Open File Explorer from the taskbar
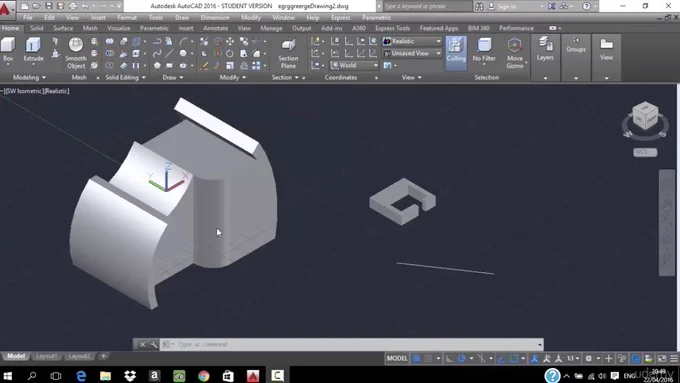Screen dimensions: 680x383 pyautogui.click(x=105, y=376)
